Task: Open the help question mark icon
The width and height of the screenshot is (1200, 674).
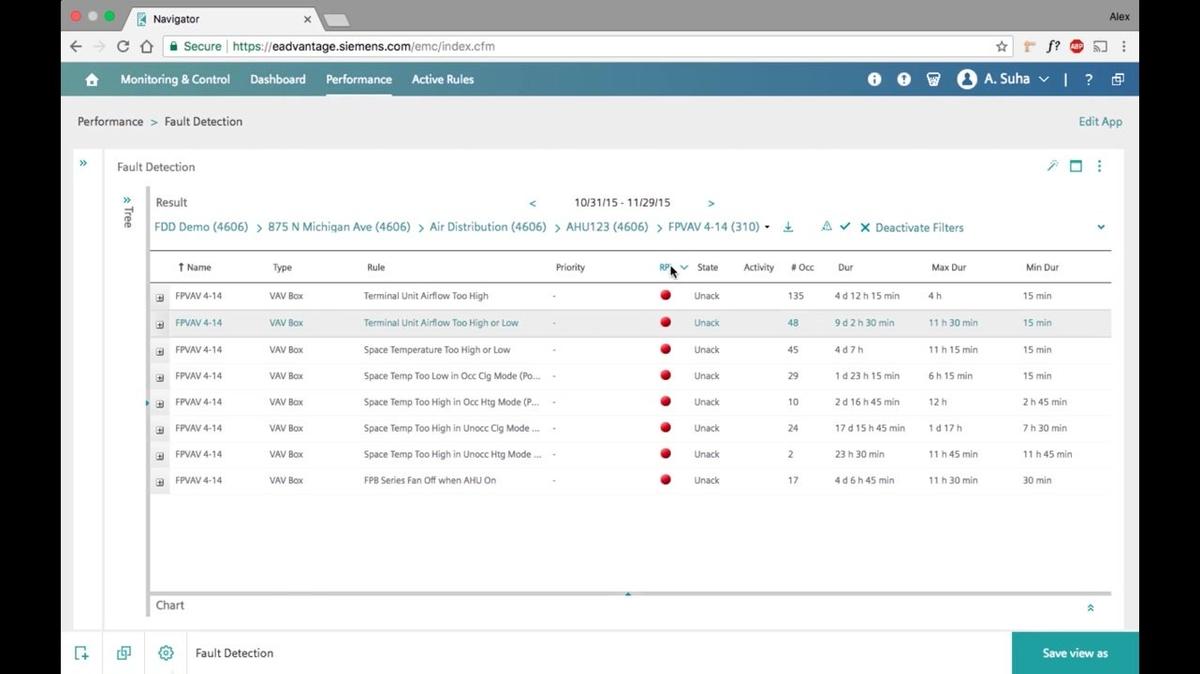Action: 1089,79
